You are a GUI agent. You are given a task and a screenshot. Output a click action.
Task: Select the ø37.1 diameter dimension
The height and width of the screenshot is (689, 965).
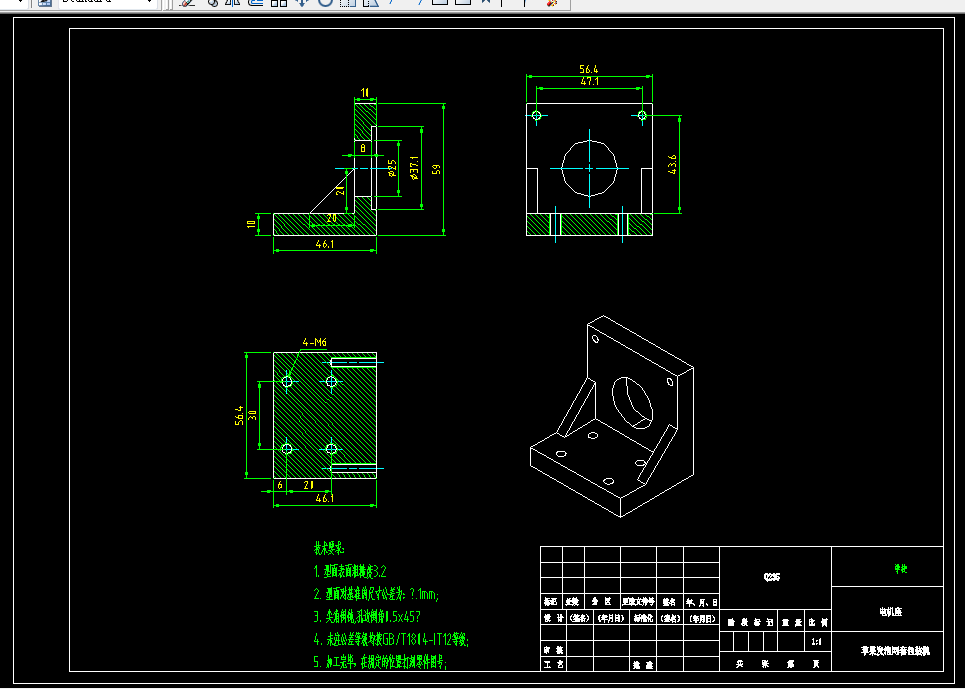tap(414, 167)
